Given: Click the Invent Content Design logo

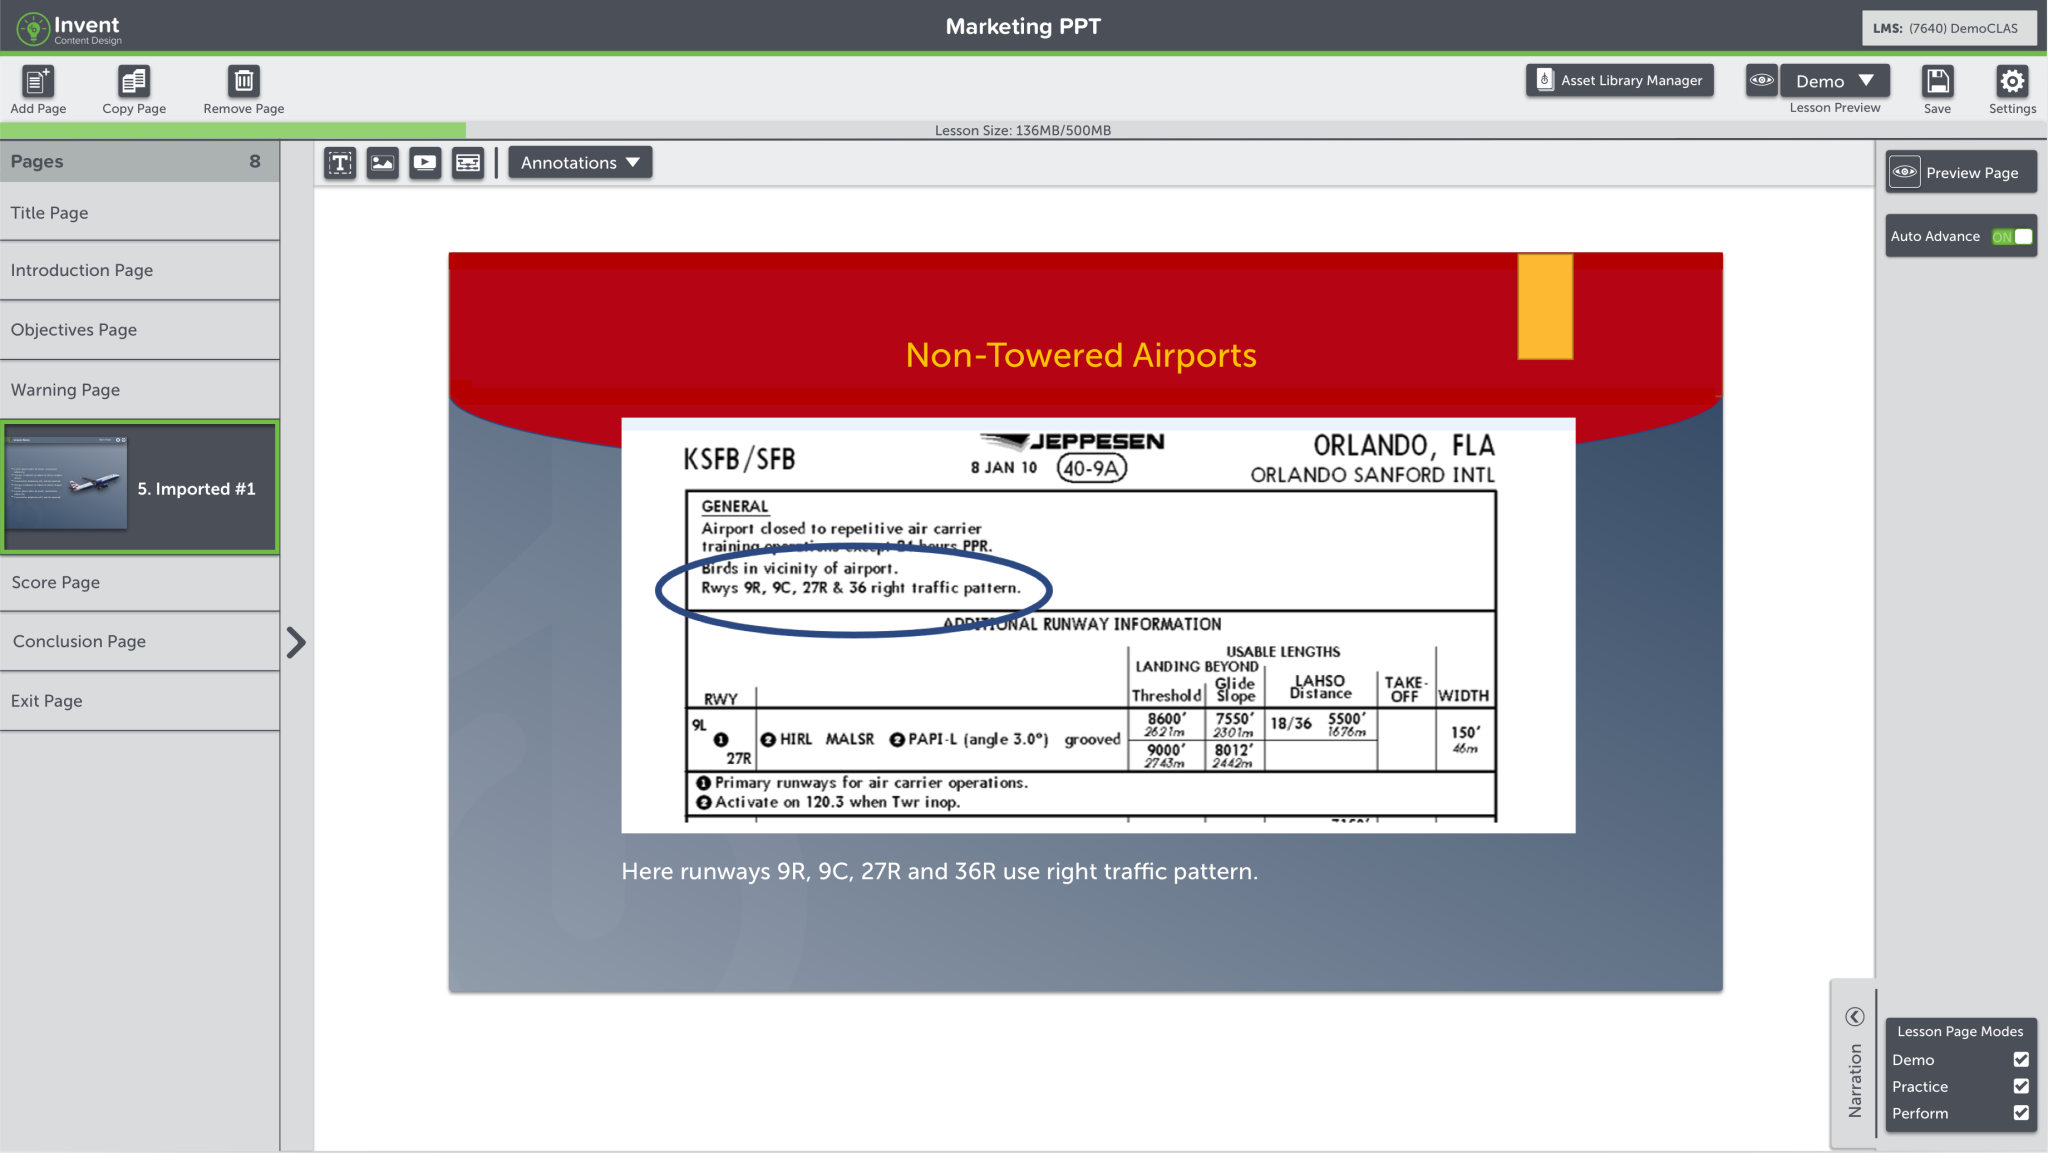Looking at the screenshot, I should tap(69, 28).
